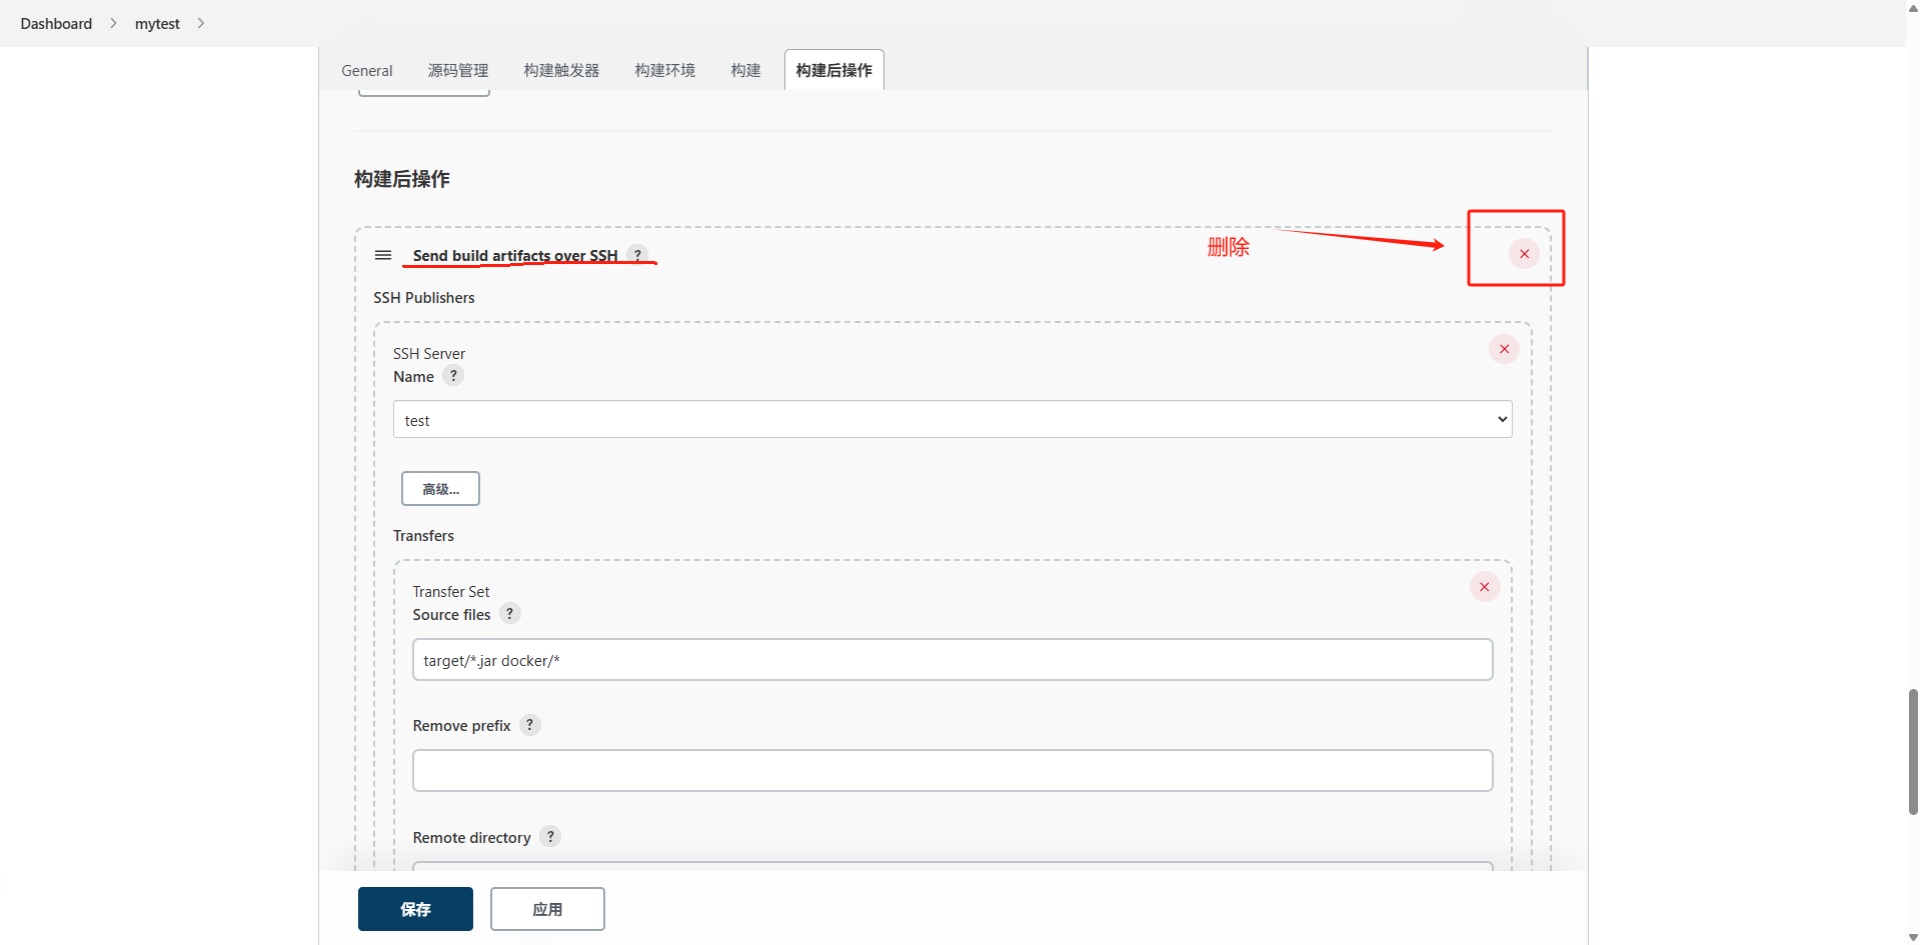Viewport: 1920px width, 945px height.
Task: Switch to the 源码管理 tab
Action: (x=458, y=70)
